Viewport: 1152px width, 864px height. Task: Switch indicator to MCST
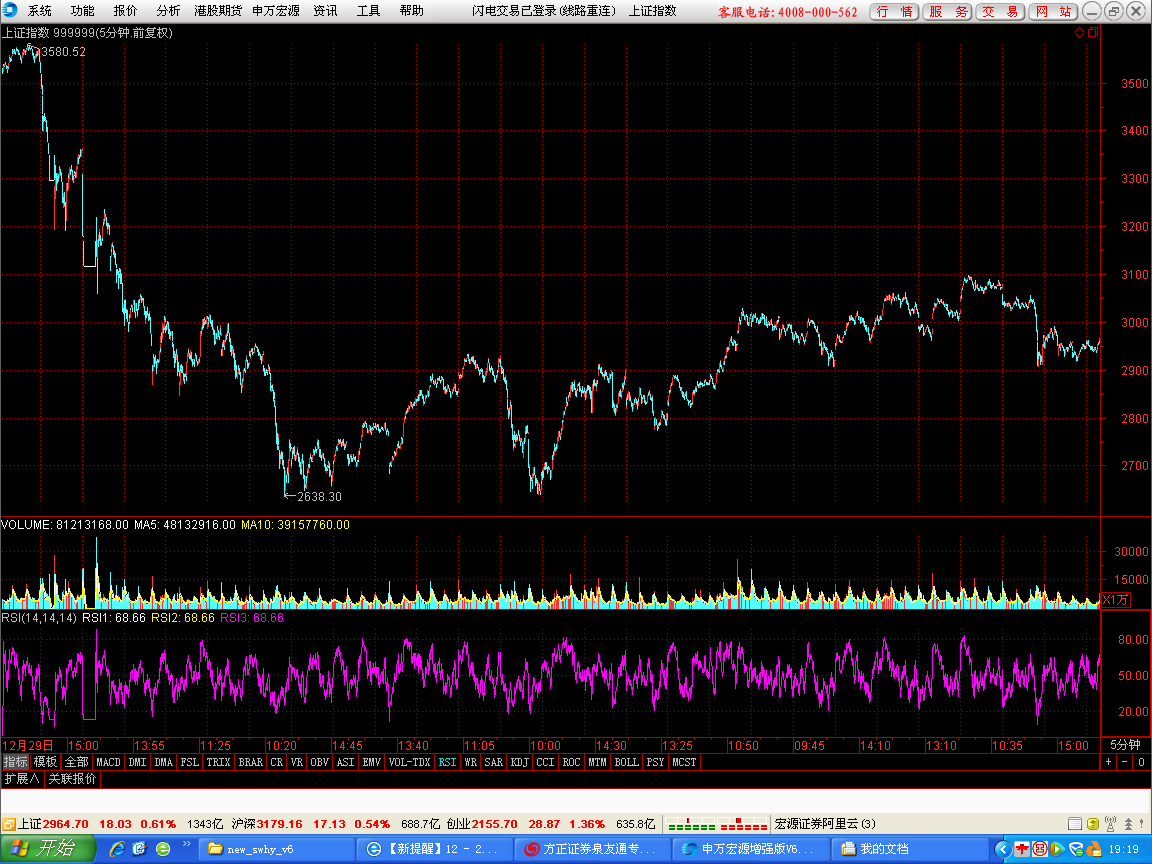click(x=684, y=762)
